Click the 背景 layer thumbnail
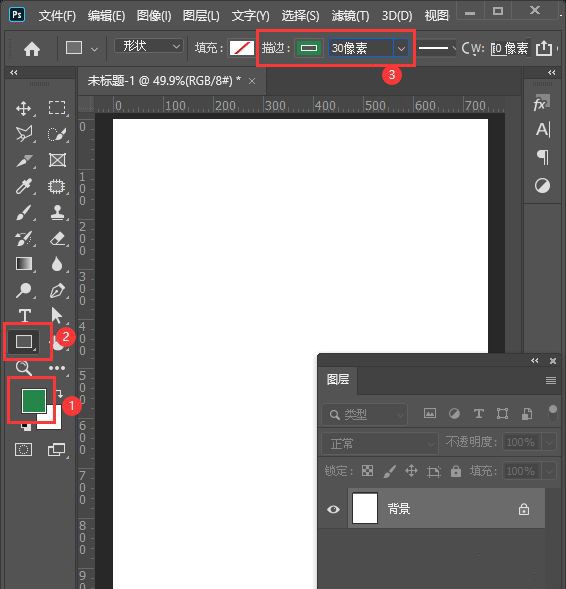566x589 pixels. click(365, 508)
